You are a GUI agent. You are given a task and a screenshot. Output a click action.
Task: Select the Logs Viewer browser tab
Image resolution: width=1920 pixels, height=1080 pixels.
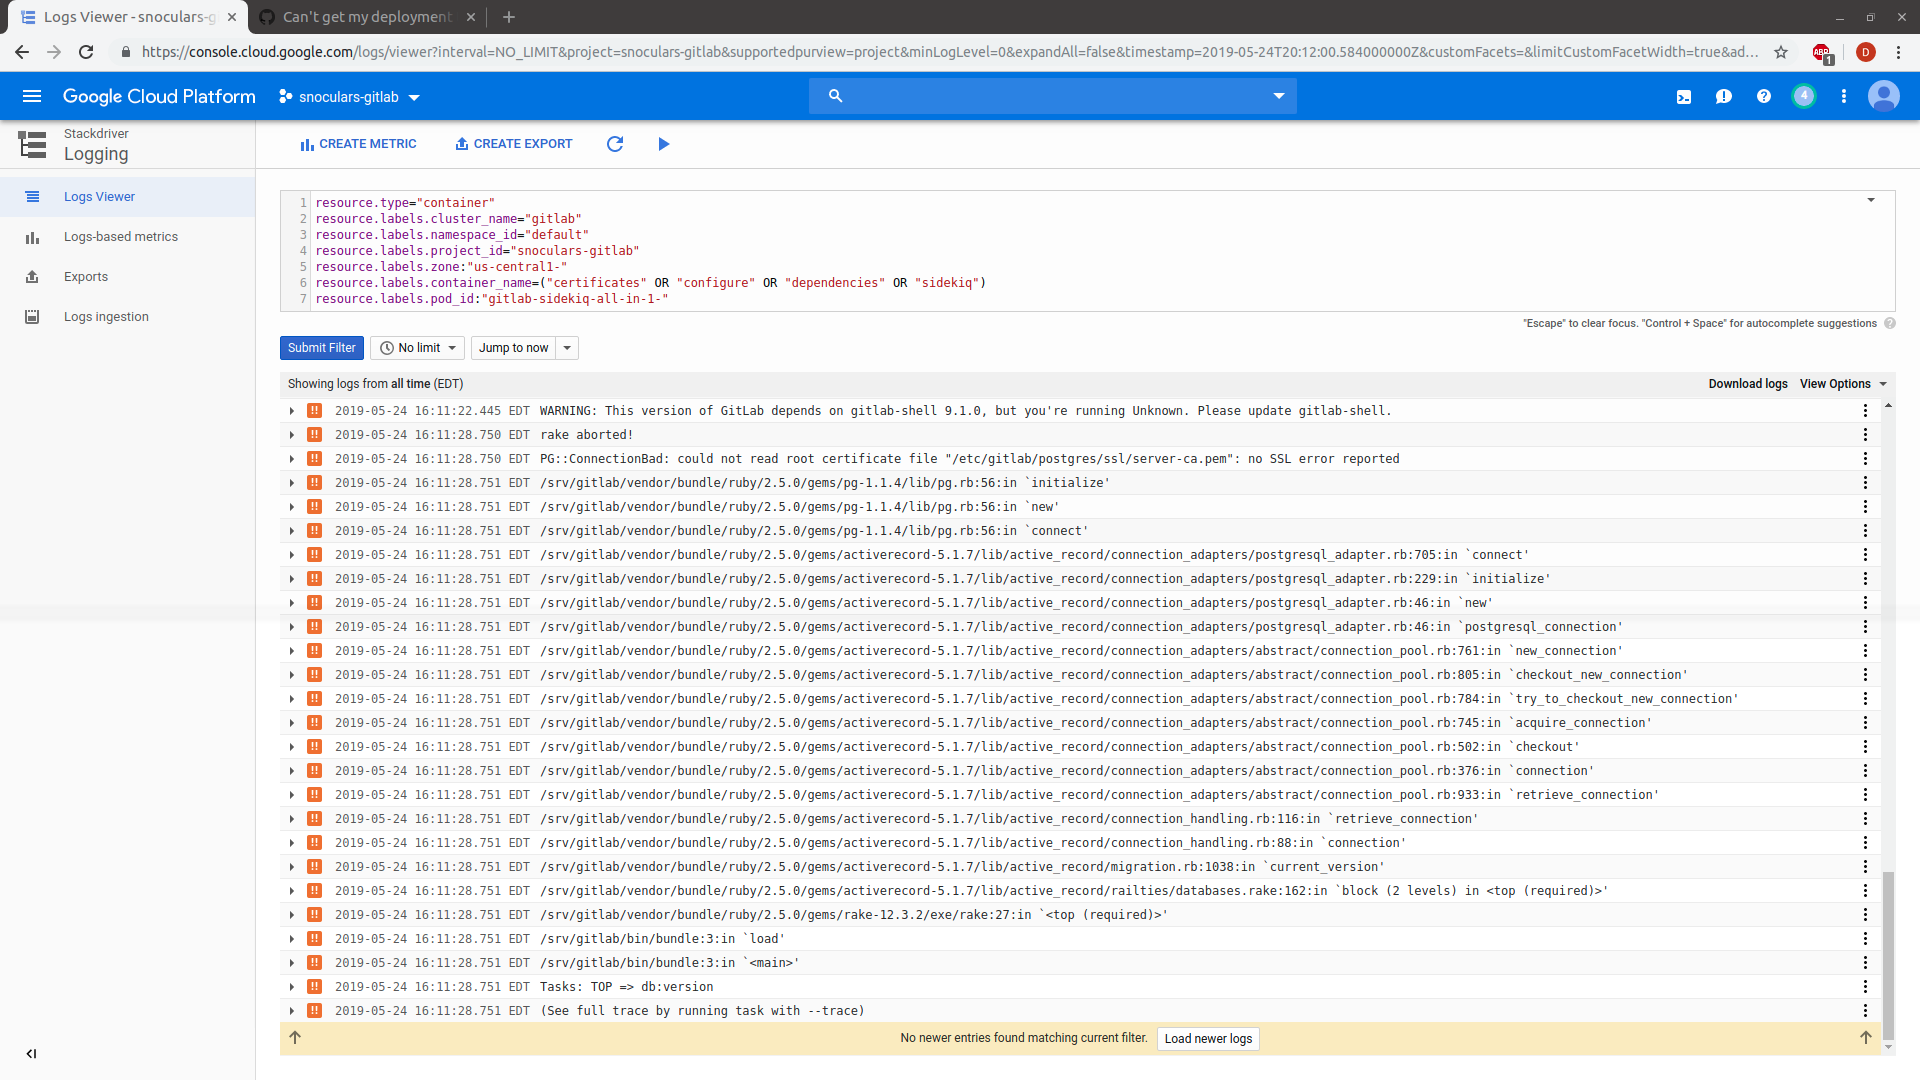click(x=127, y=17)
